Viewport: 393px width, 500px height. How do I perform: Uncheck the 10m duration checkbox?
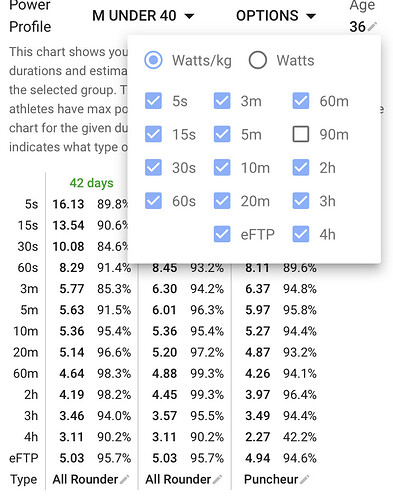[x=222, y=168]
